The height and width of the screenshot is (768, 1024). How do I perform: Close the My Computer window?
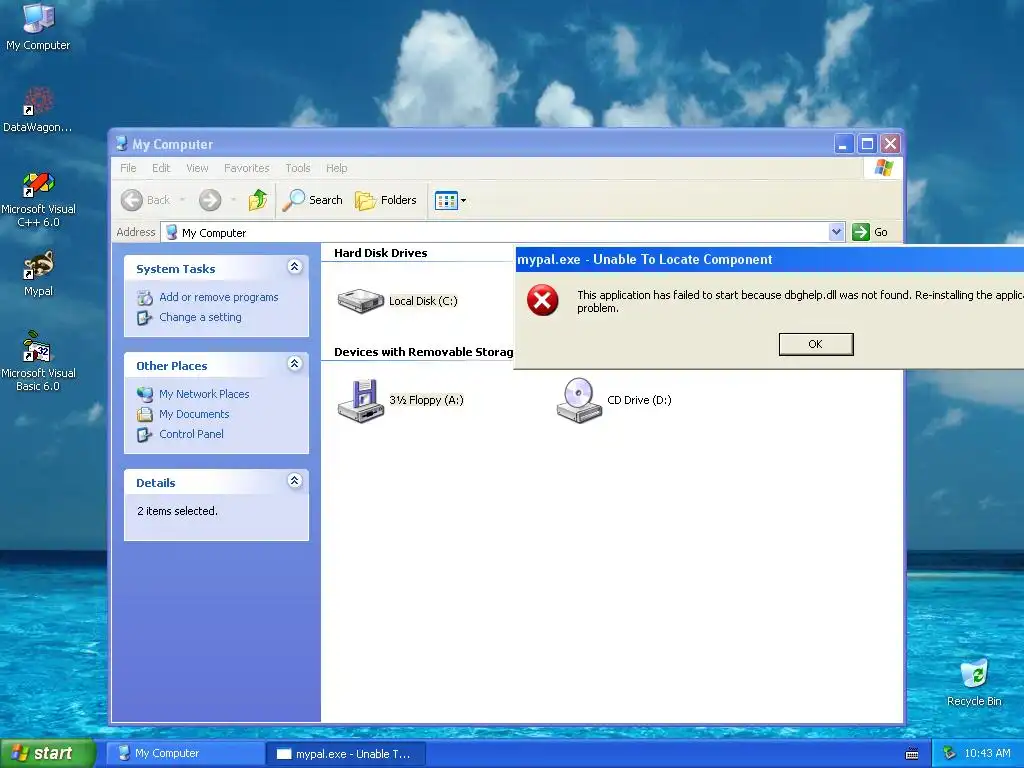(890, 144)
